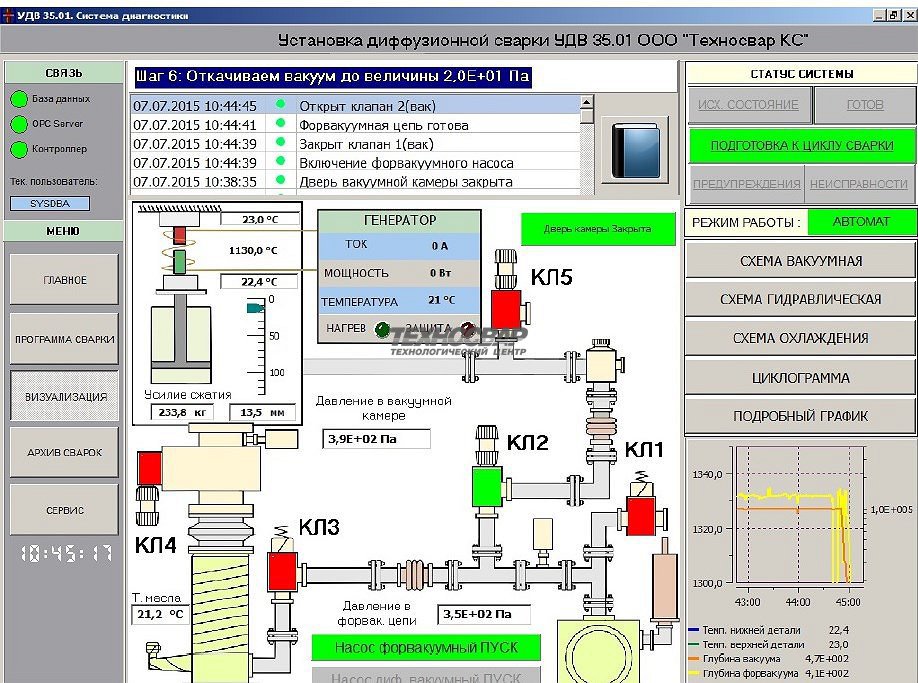Click ГОТОВ status button
Viewport: 918px width, 683px height.
(x=865, y=105)
